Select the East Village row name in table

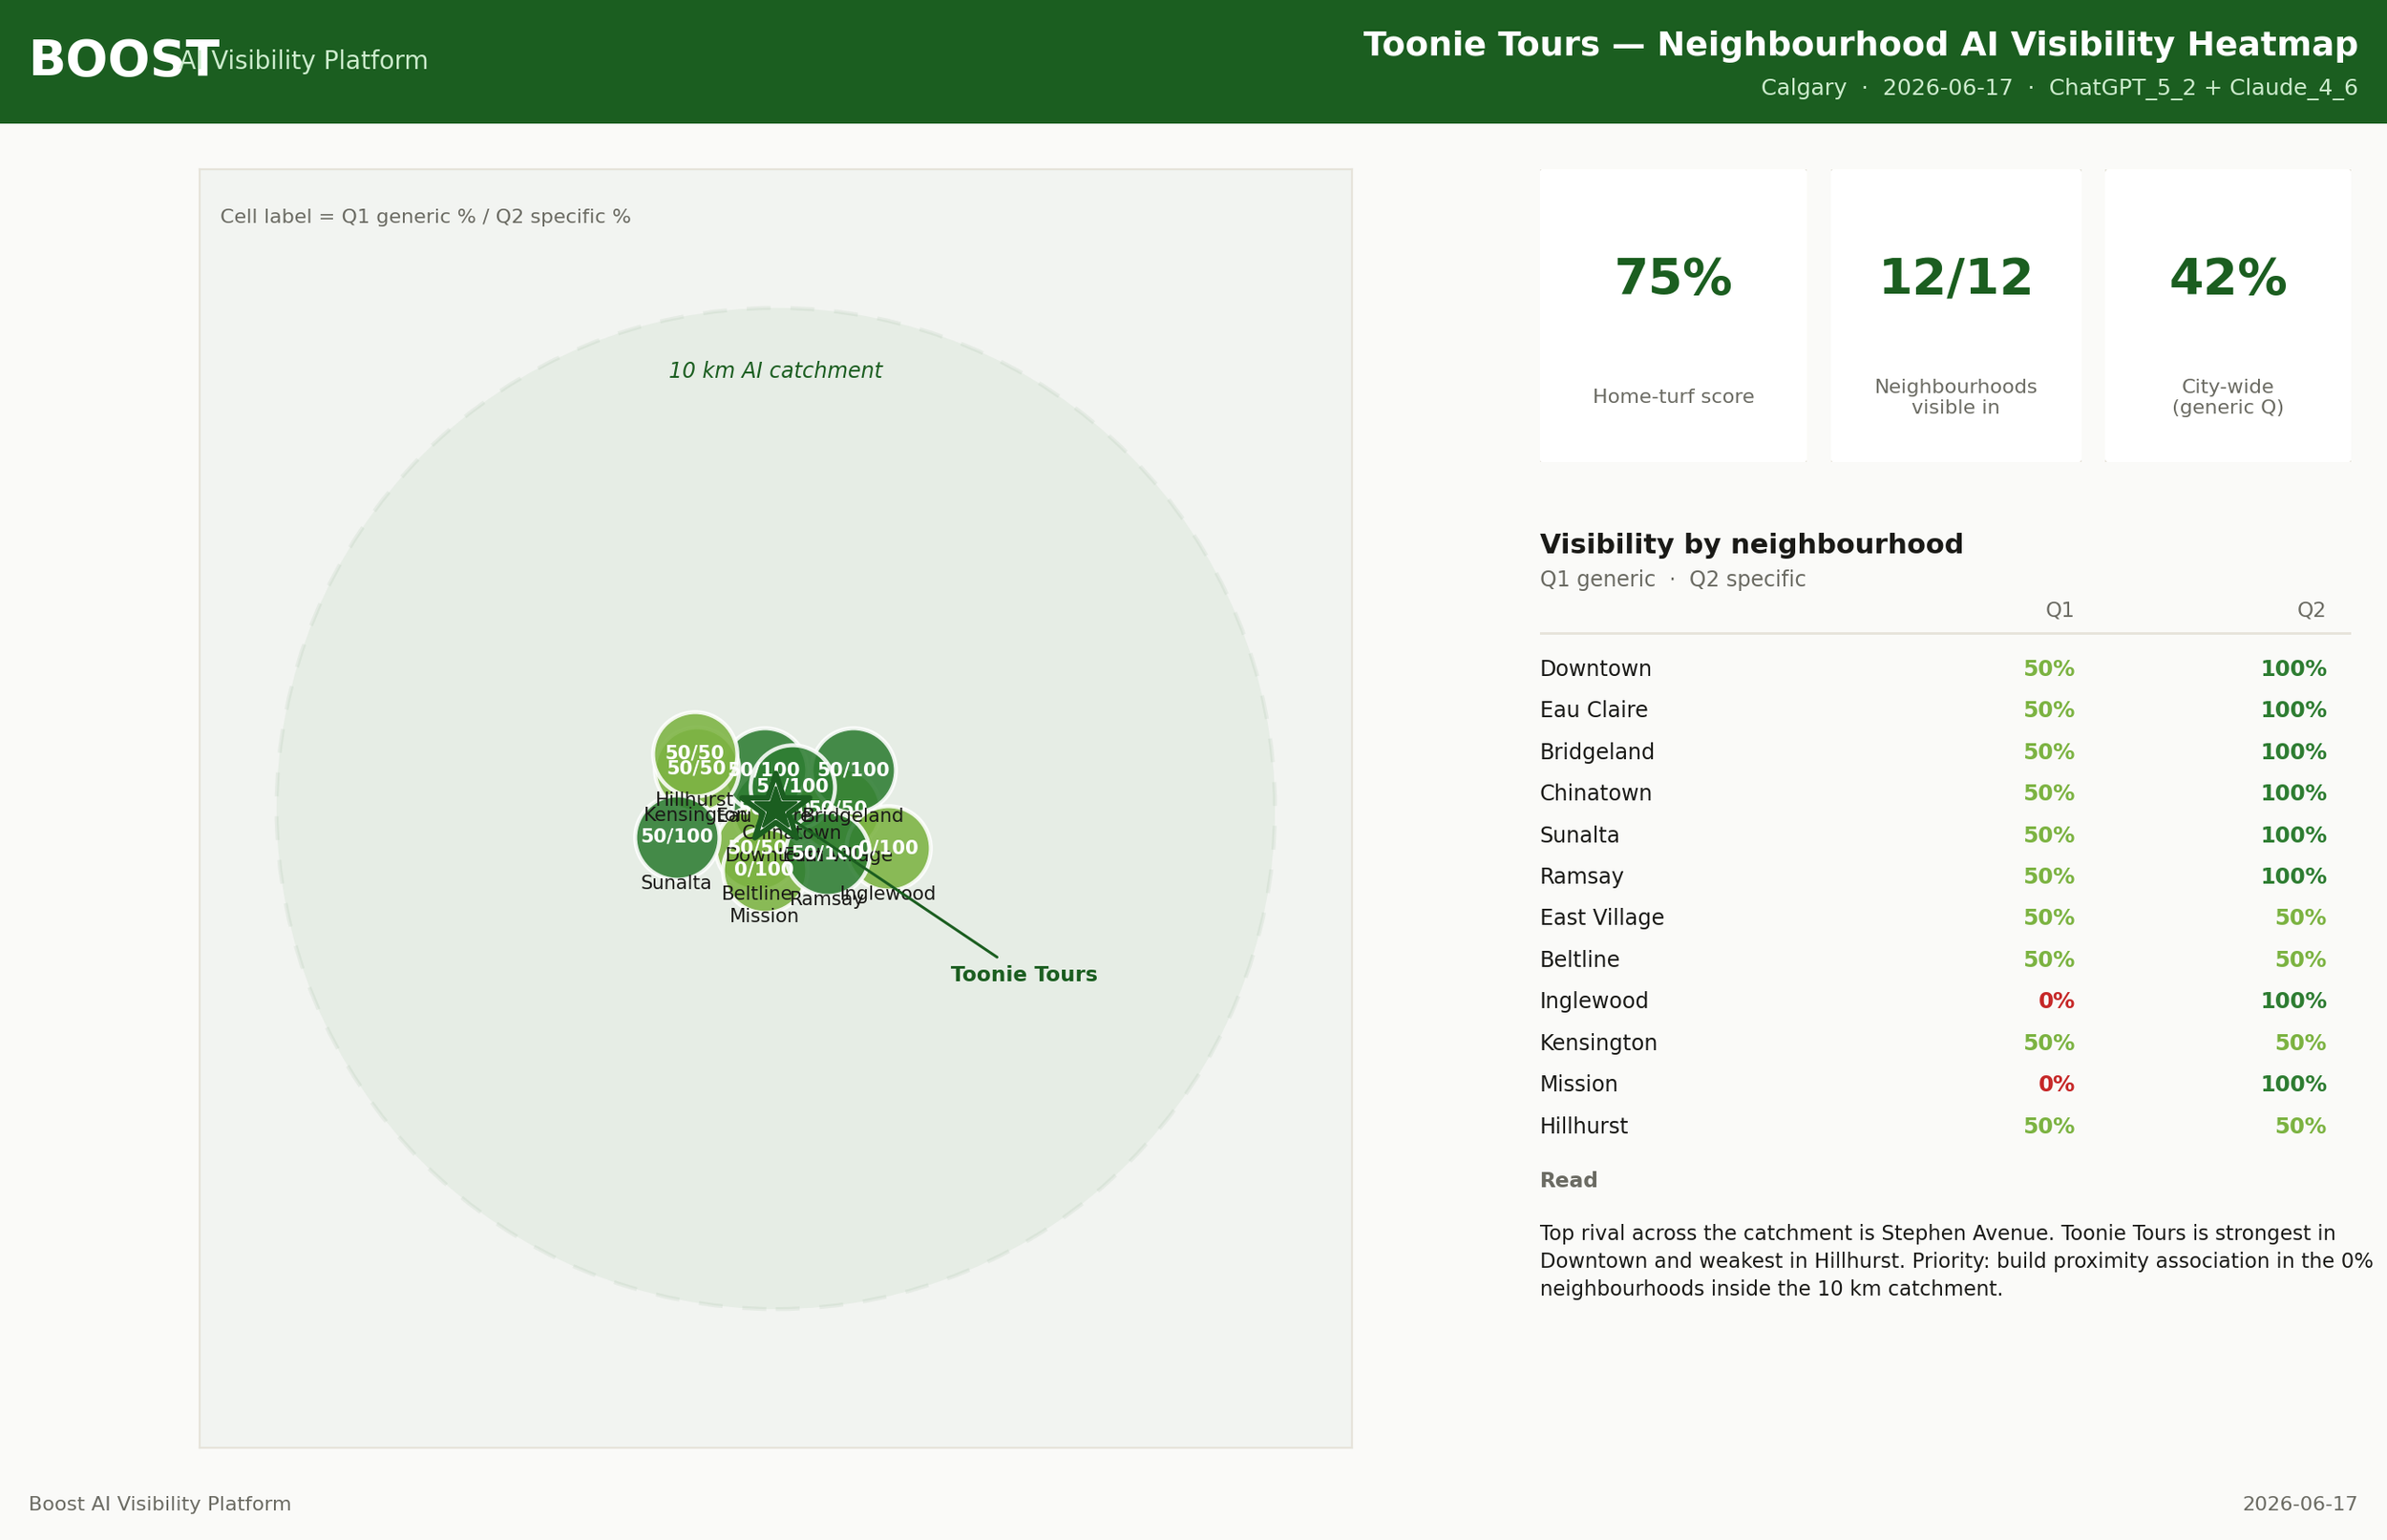pyautogui.click(x=1602, y=918)
